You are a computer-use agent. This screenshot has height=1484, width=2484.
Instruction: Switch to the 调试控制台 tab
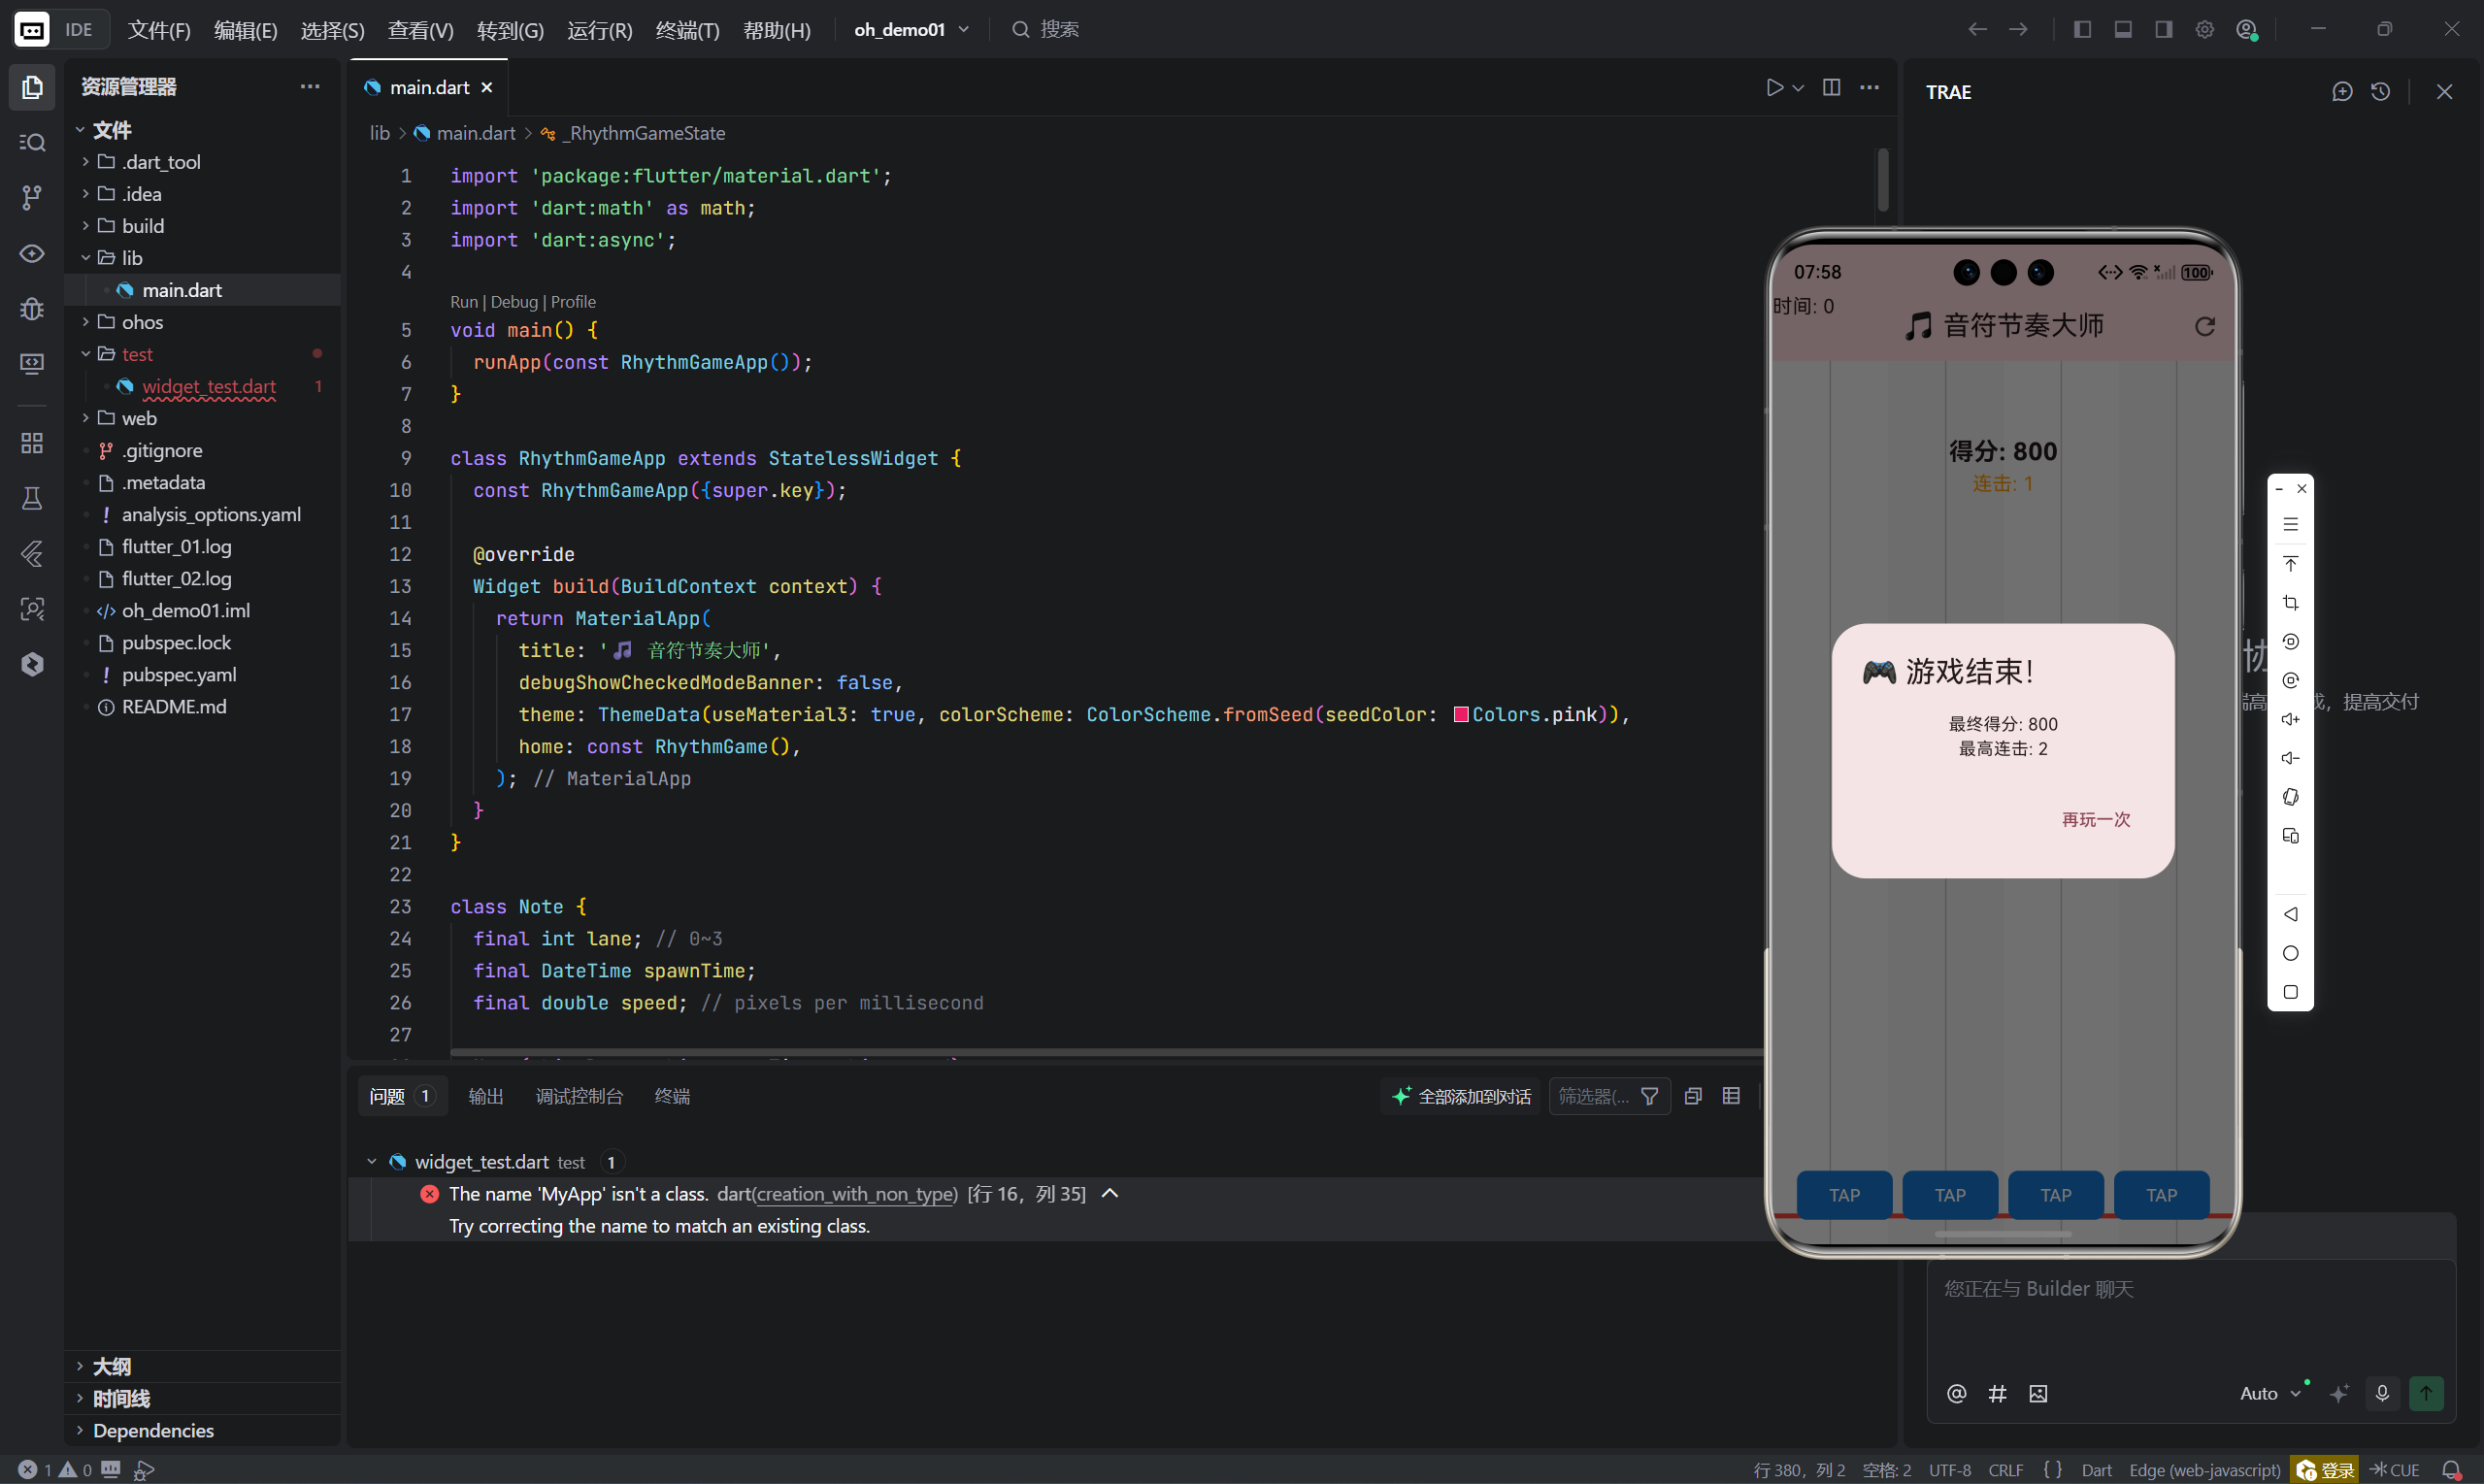tap(578, 1096)
